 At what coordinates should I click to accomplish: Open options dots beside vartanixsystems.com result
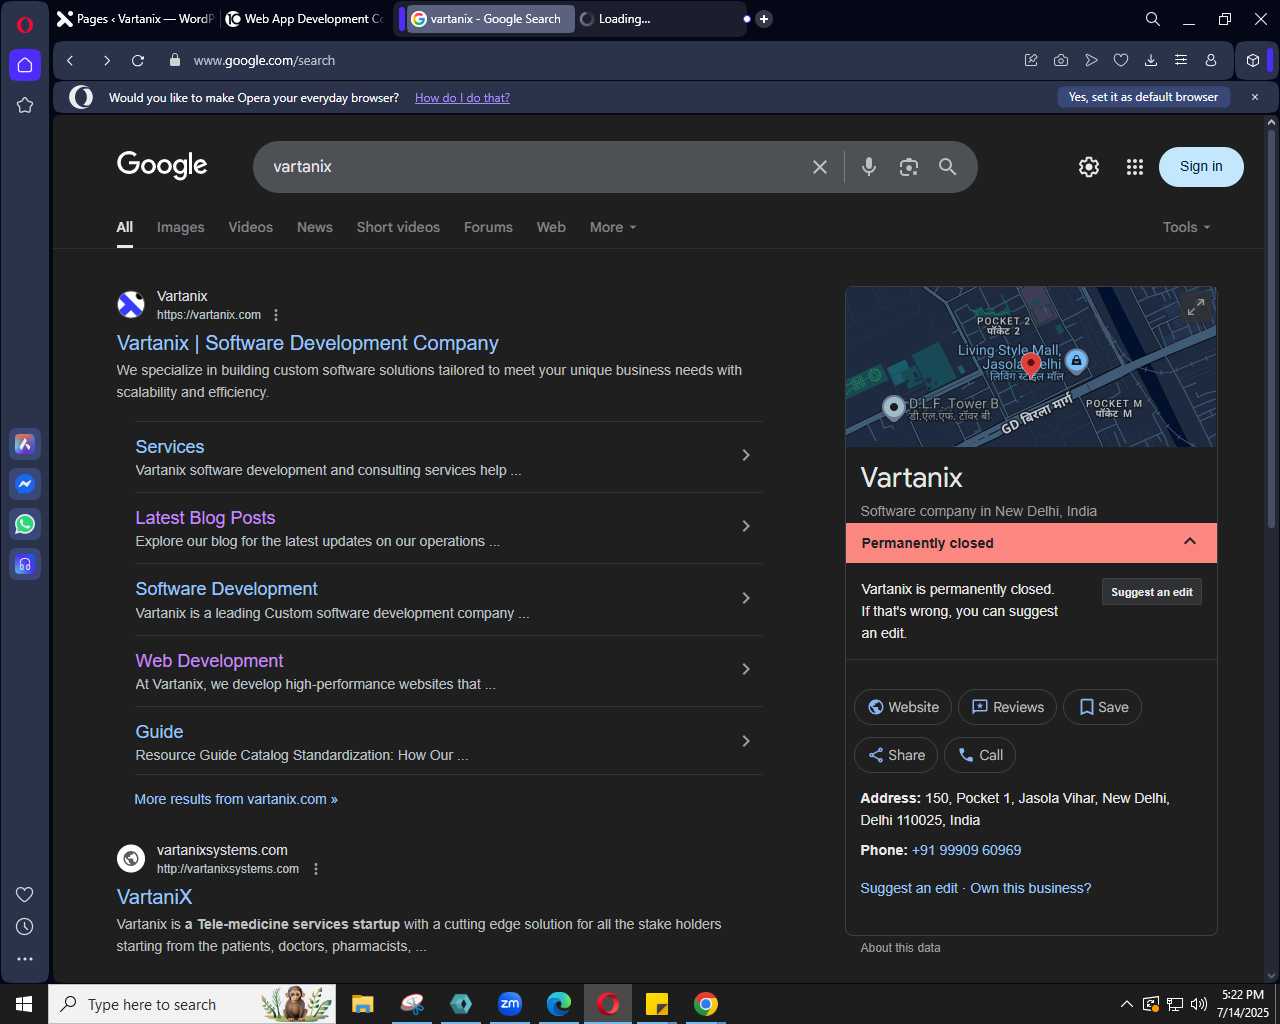pyautogui.click(x=316, y=869)
